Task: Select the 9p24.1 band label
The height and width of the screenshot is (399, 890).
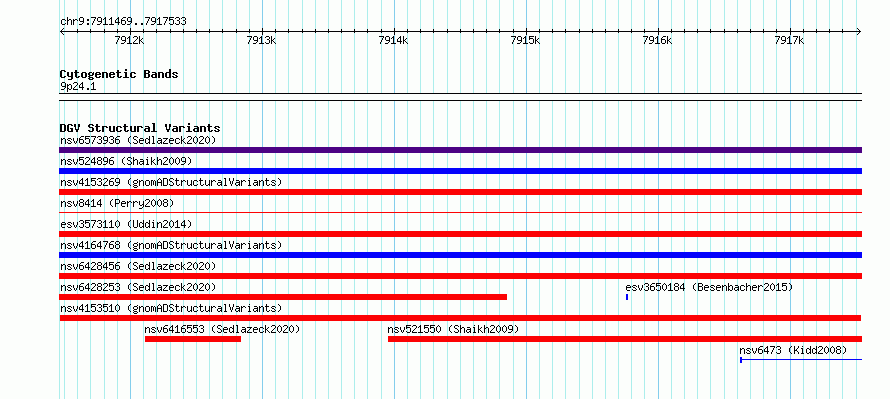Action: tap(78, 87)
